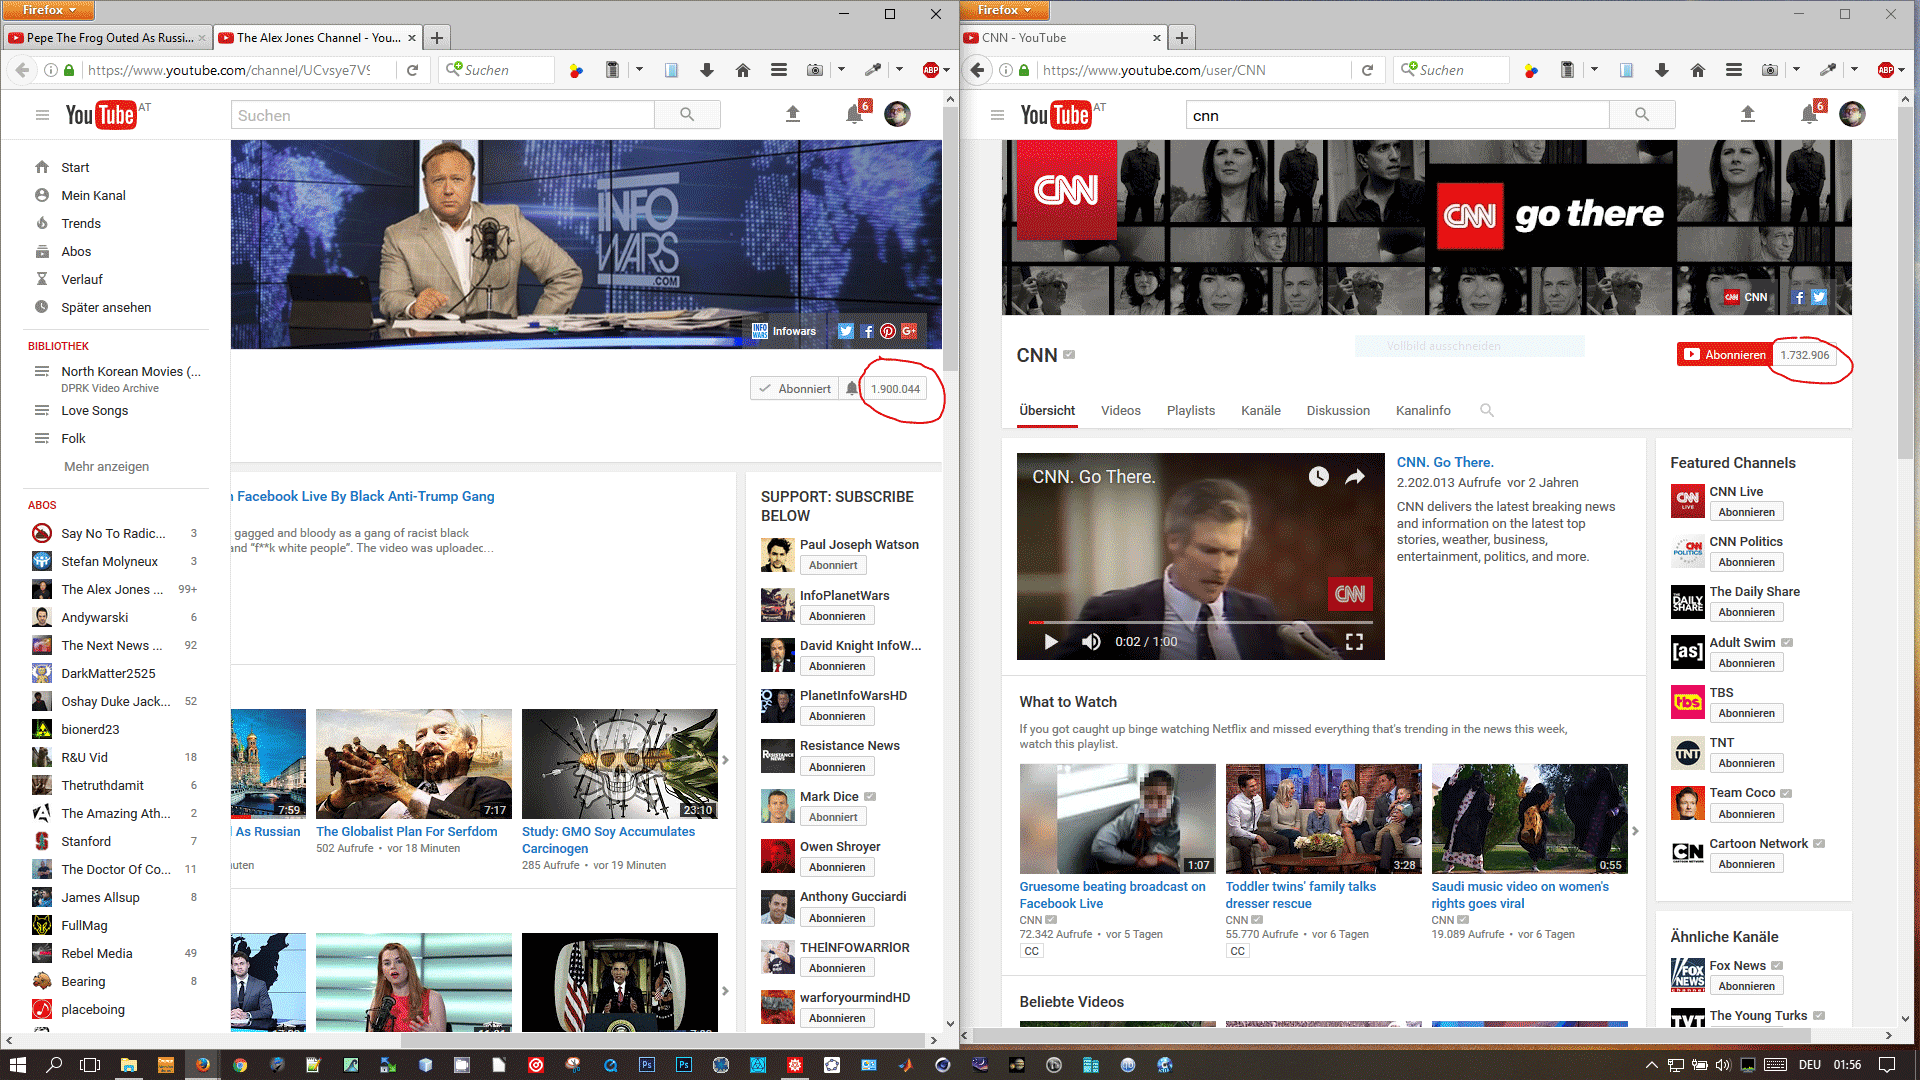Viewport: 1920px width, 1080px height.
Task: Open The Globalist Plan For Serfdom link
Action: click(x=406, y=831)
